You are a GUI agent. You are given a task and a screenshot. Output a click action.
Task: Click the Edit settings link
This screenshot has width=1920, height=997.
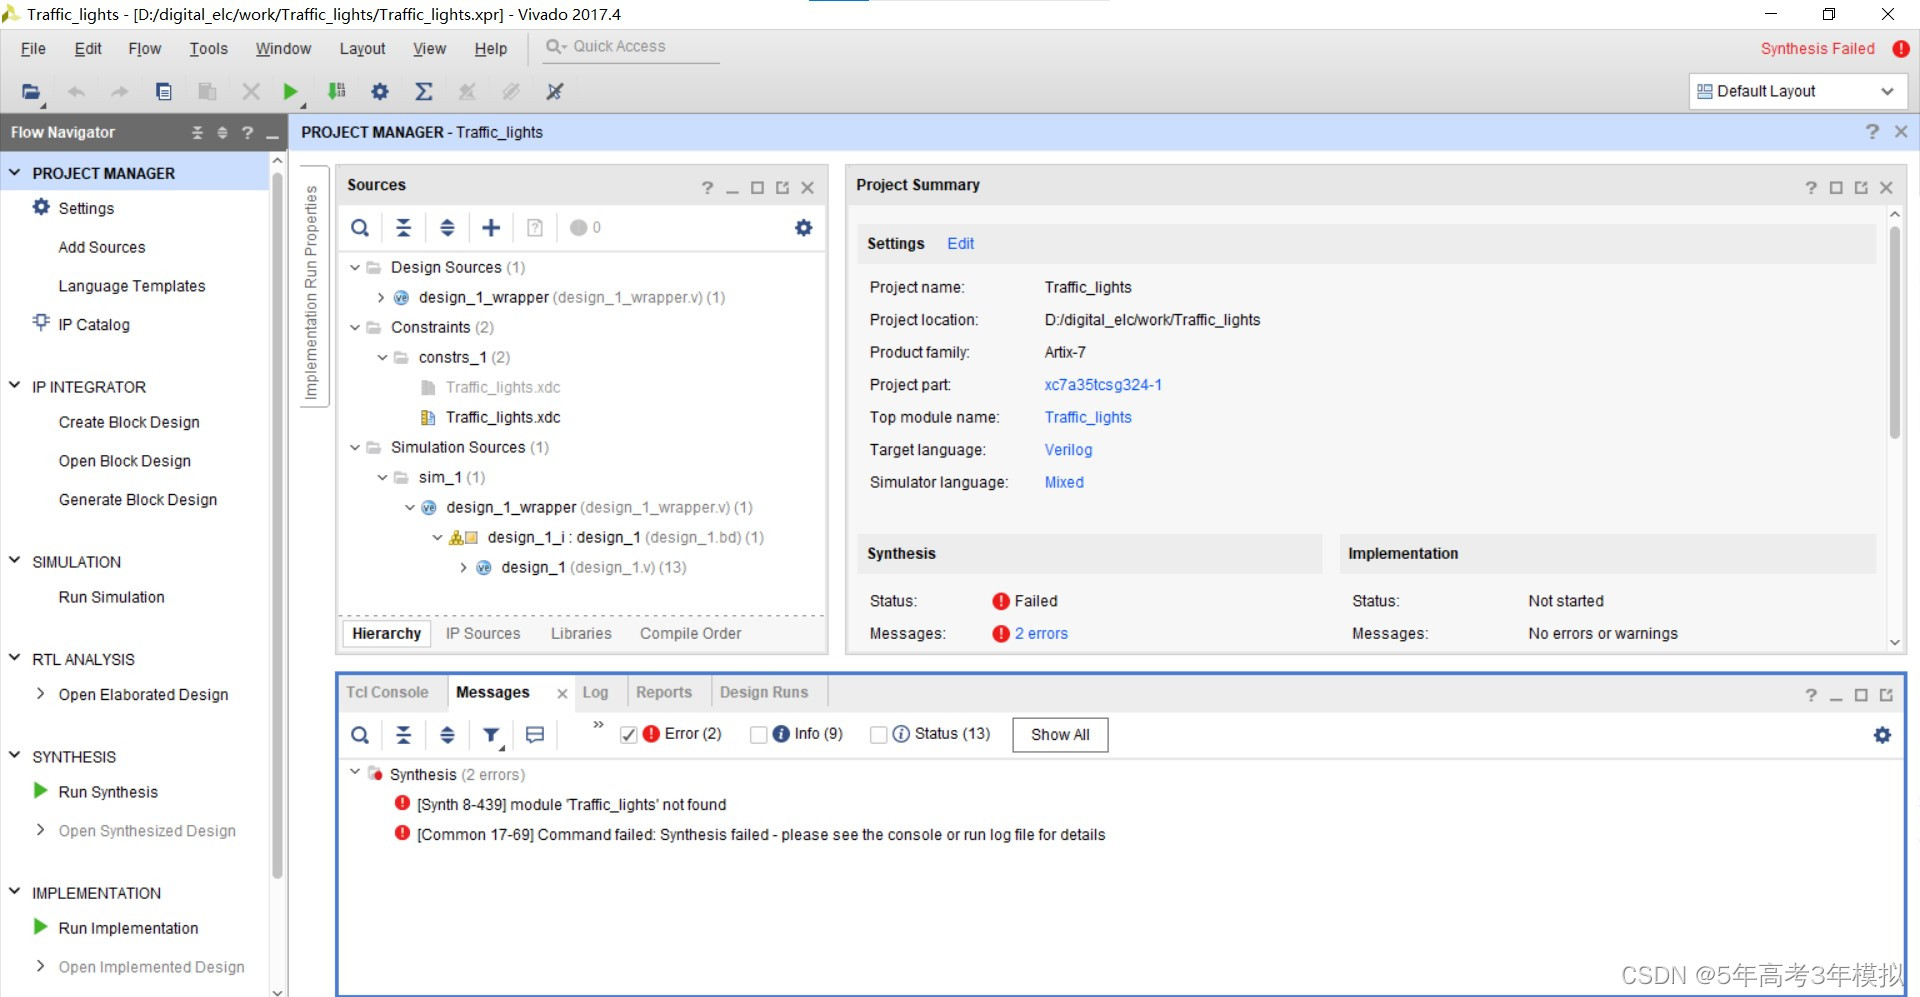click(x=960, y=243)
